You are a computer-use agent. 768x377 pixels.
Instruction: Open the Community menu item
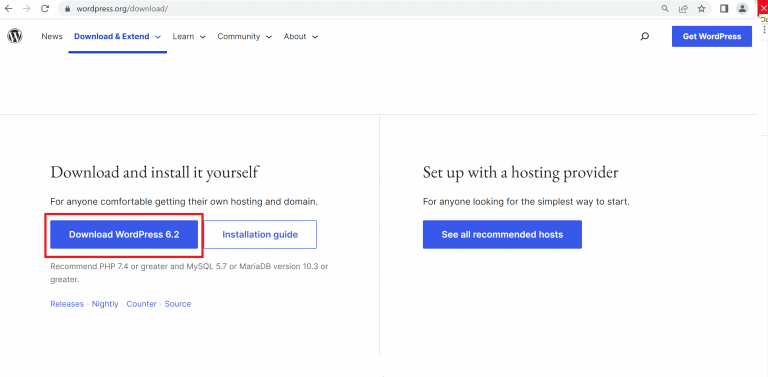[239, 36]
